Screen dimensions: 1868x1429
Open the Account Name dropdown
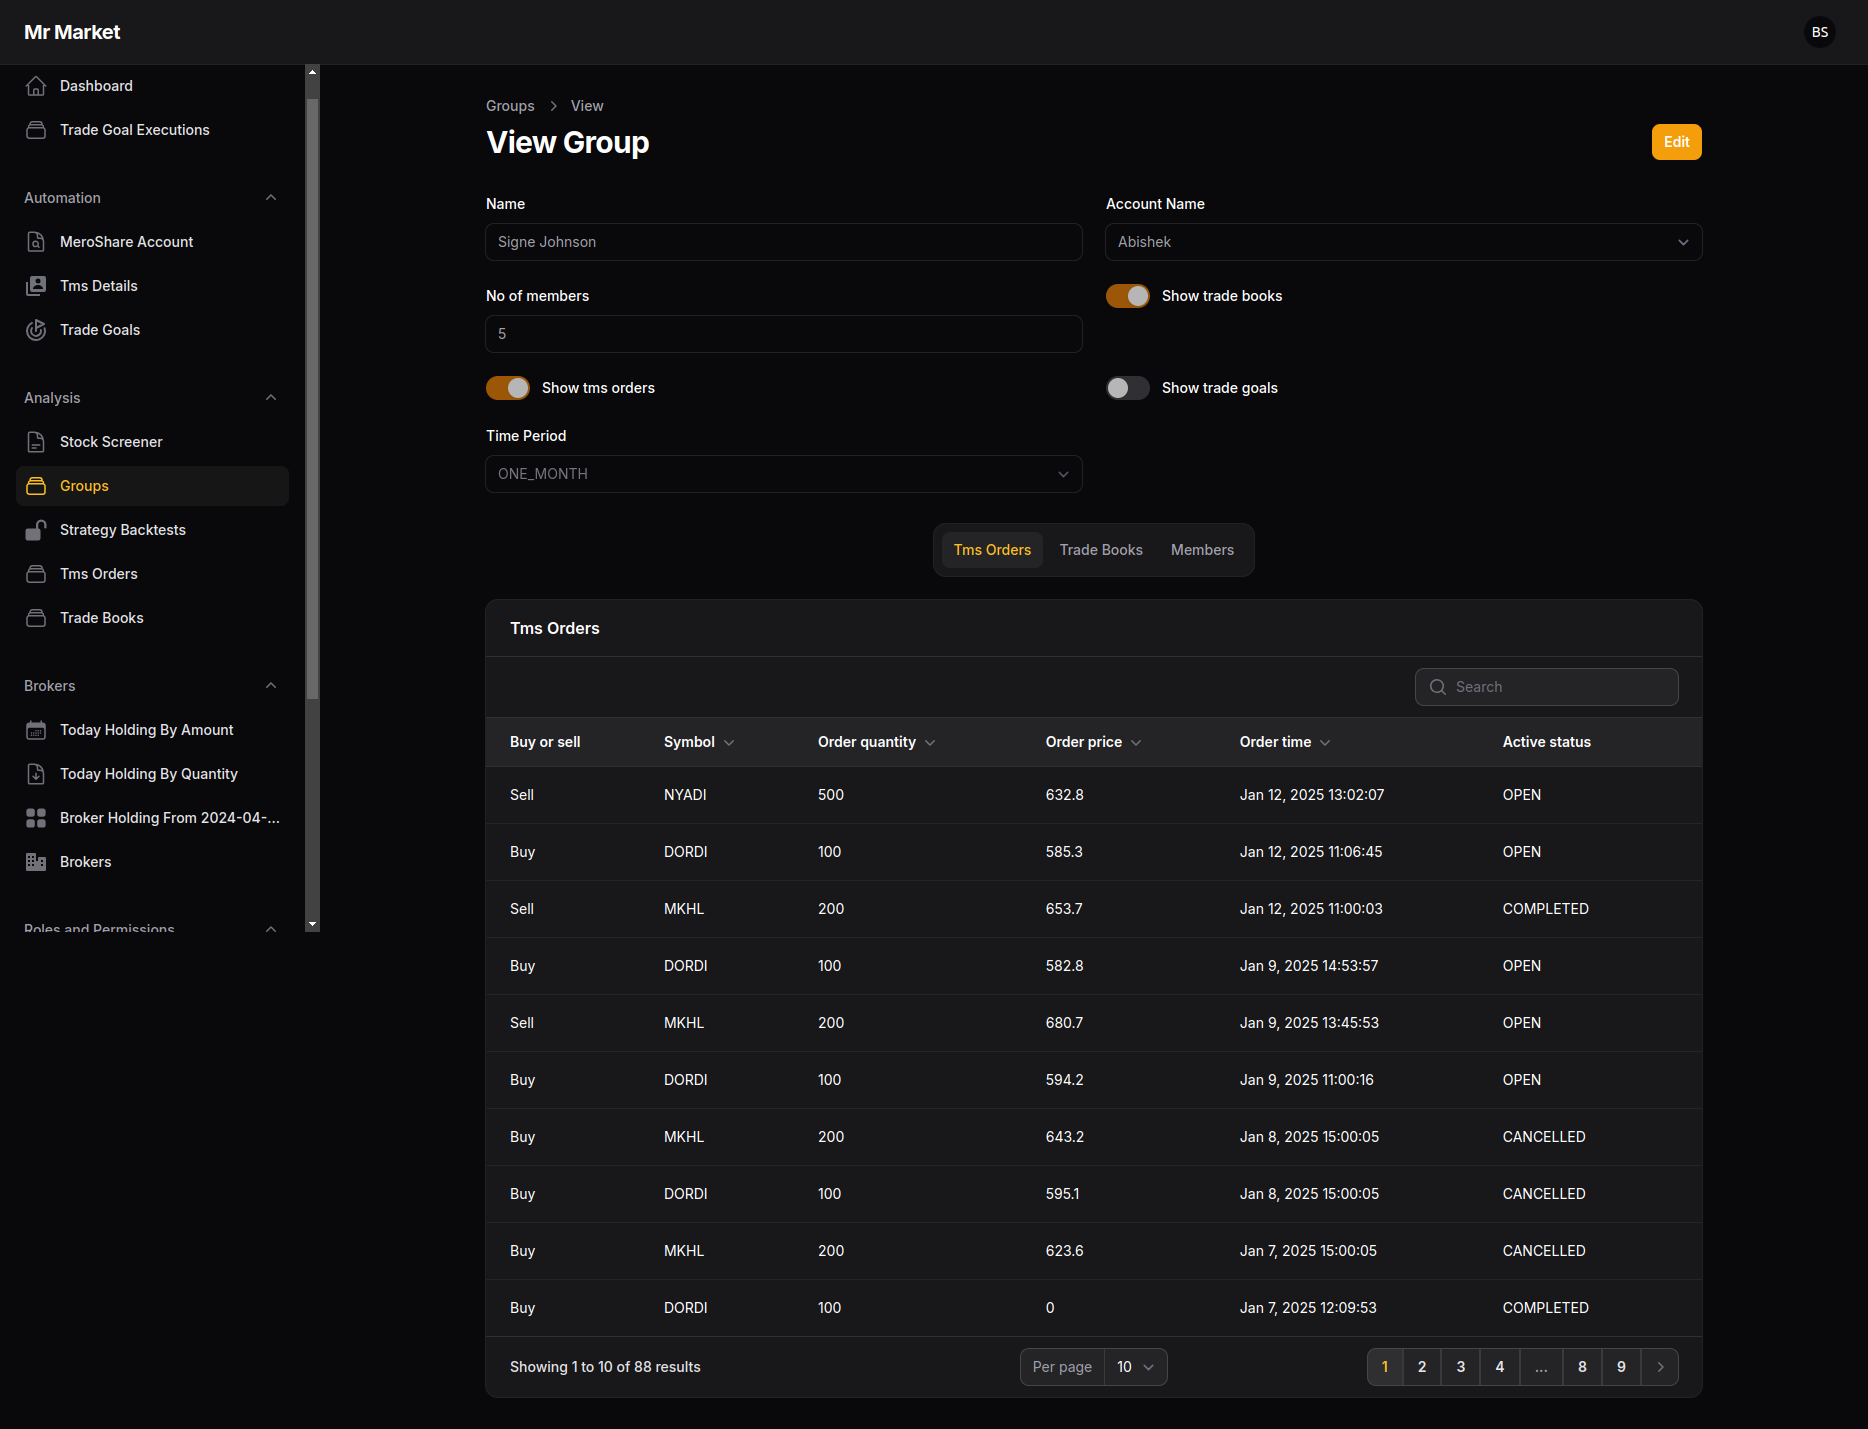click(1404, 242)
